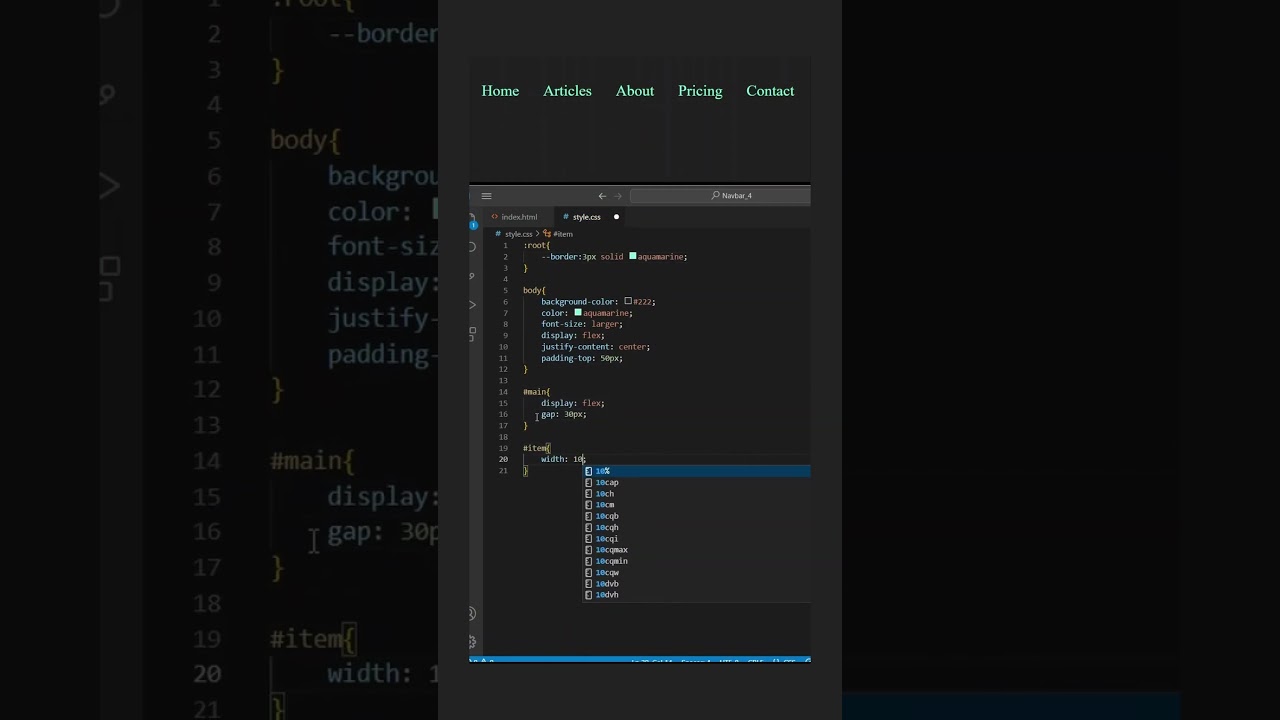The width and height of the screenshot is (1280, 720).
Task: Click the aquamarine swatch on the --border line
Action: coord(632,256)
